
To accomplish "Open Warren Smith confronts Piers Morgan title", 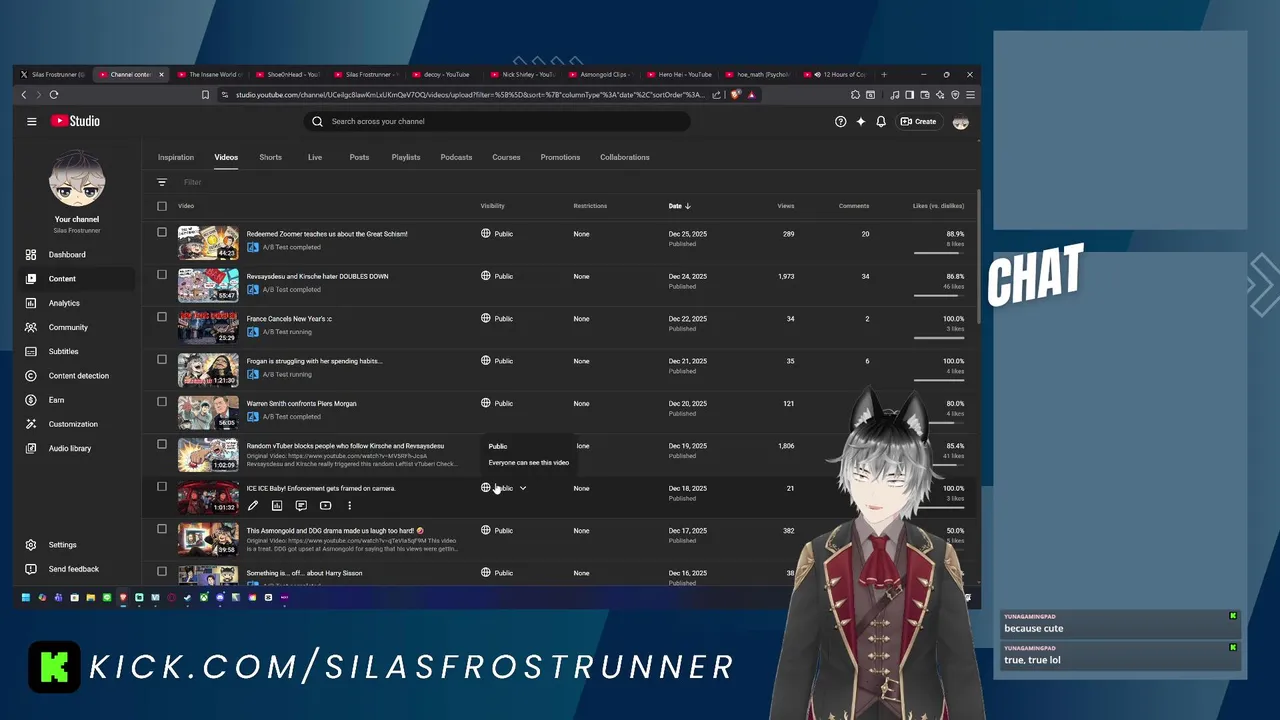I will 301,404.
